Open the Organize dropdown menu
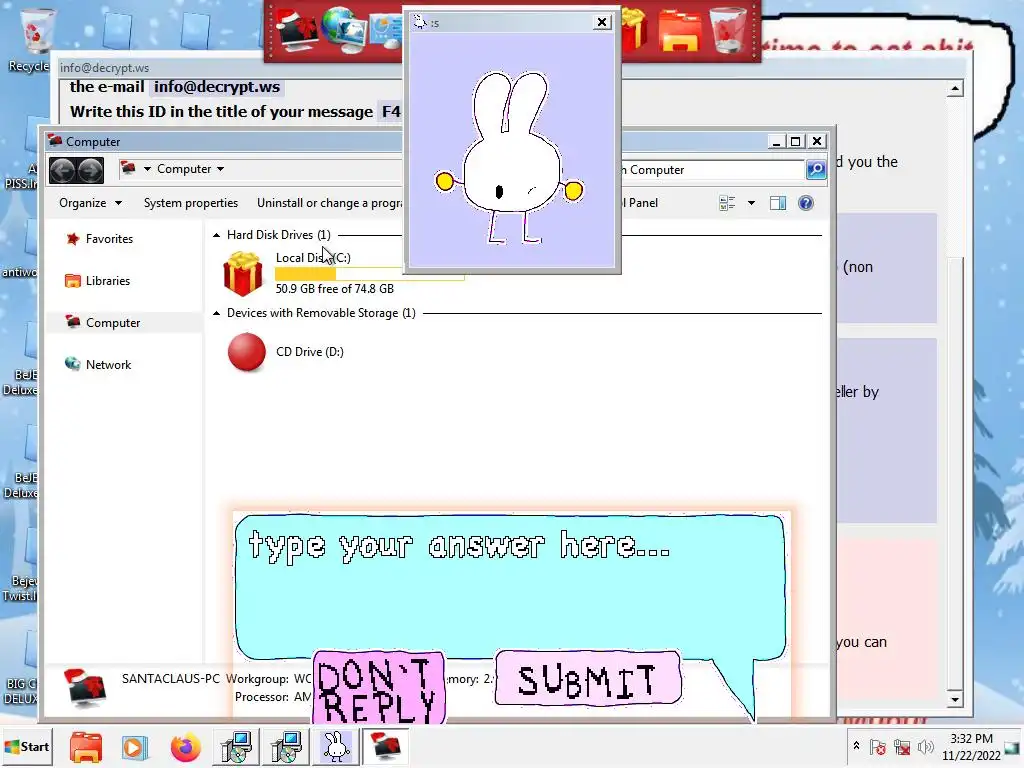This screenshot has height=768, width=1024. (x=90, y=203)
